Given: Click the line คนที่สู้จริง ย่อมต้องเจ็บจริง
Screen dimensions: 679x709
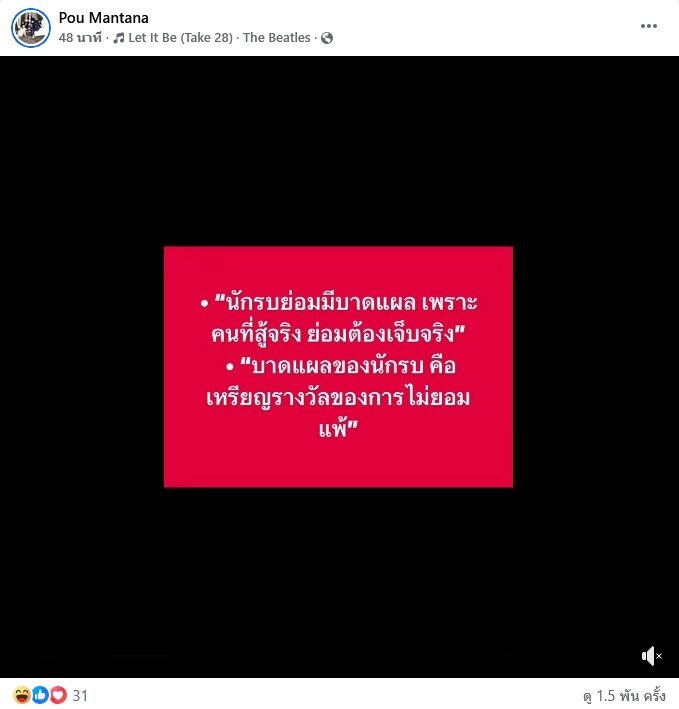Looking at the screenshot, I should click(x=338, y=335).
